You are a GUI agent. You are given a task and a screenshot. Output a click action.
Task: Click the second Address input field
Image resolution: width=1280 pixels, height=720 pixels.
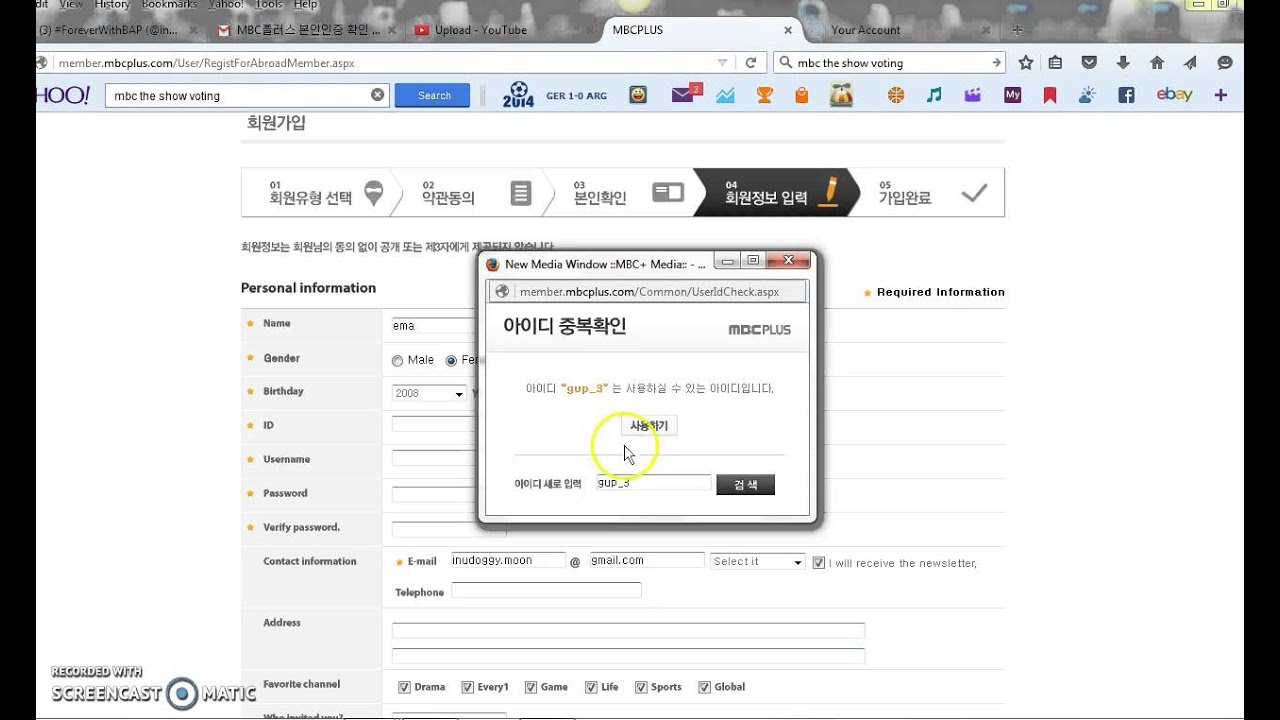(628, 656)
